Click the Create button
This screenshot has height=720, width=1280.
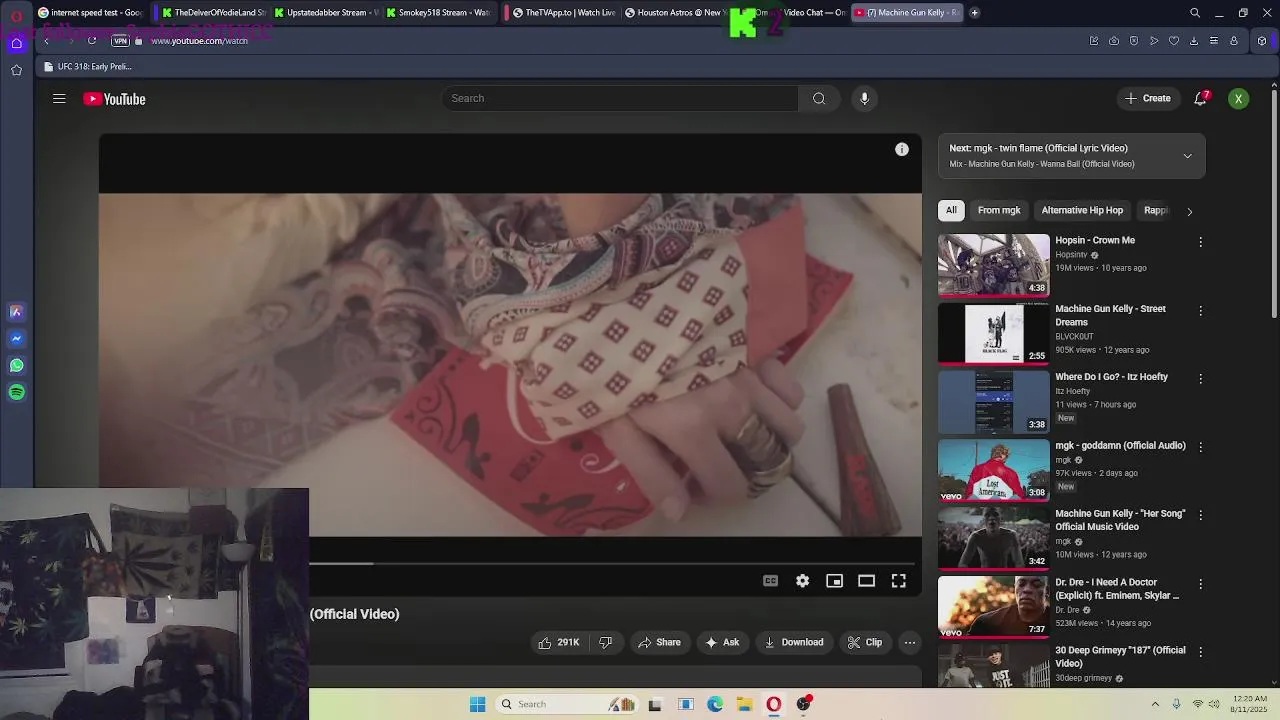coord(1147,98)
